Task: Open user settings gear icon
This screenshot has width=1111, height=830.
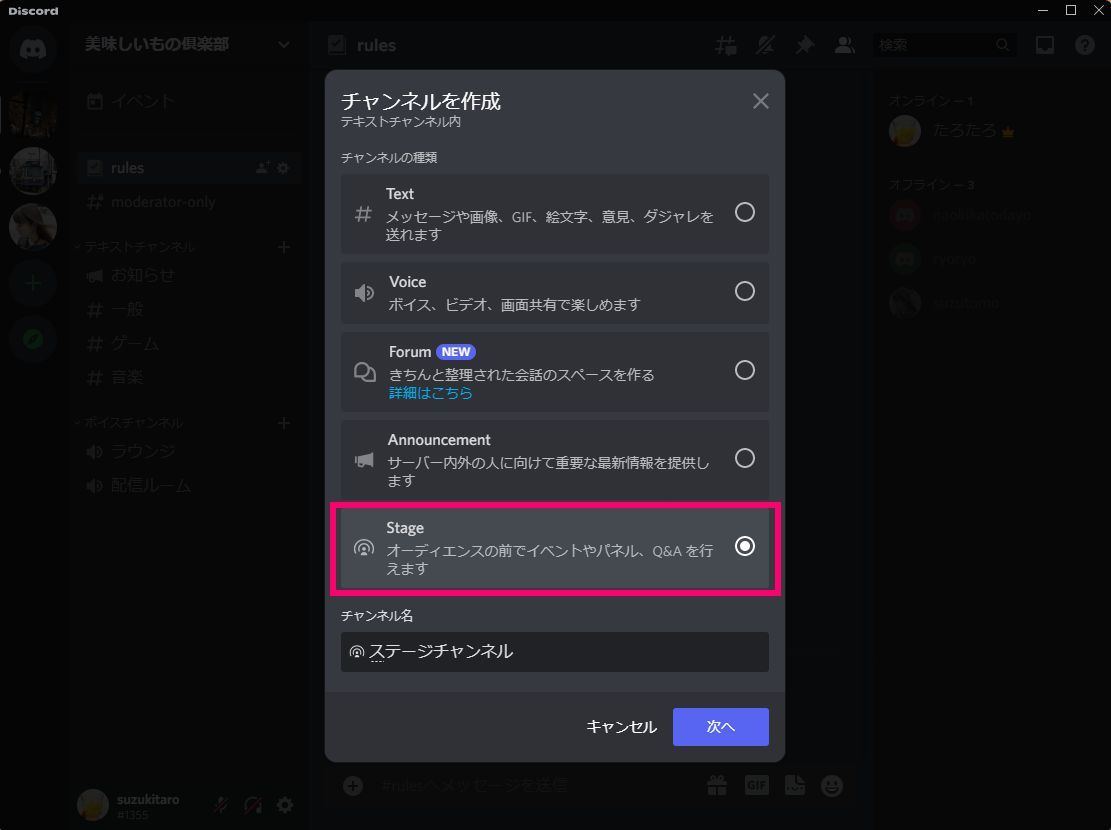Action: [x=285, y=805]
